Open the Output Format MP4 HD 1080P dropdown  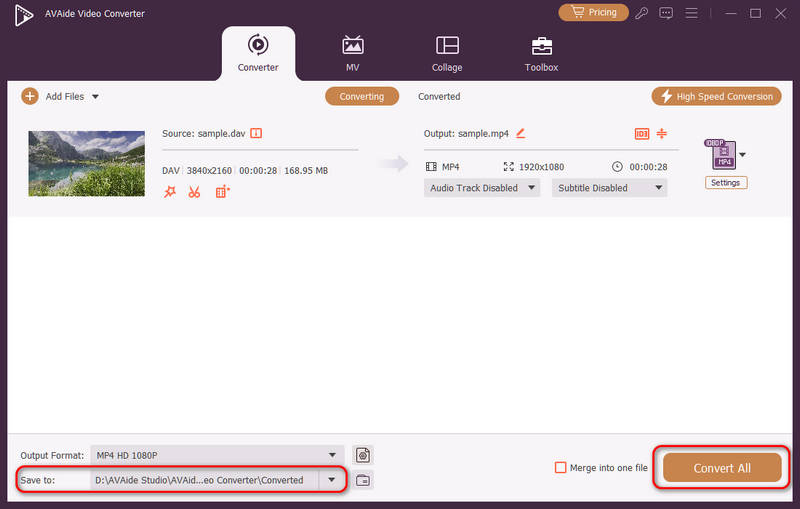217,455
